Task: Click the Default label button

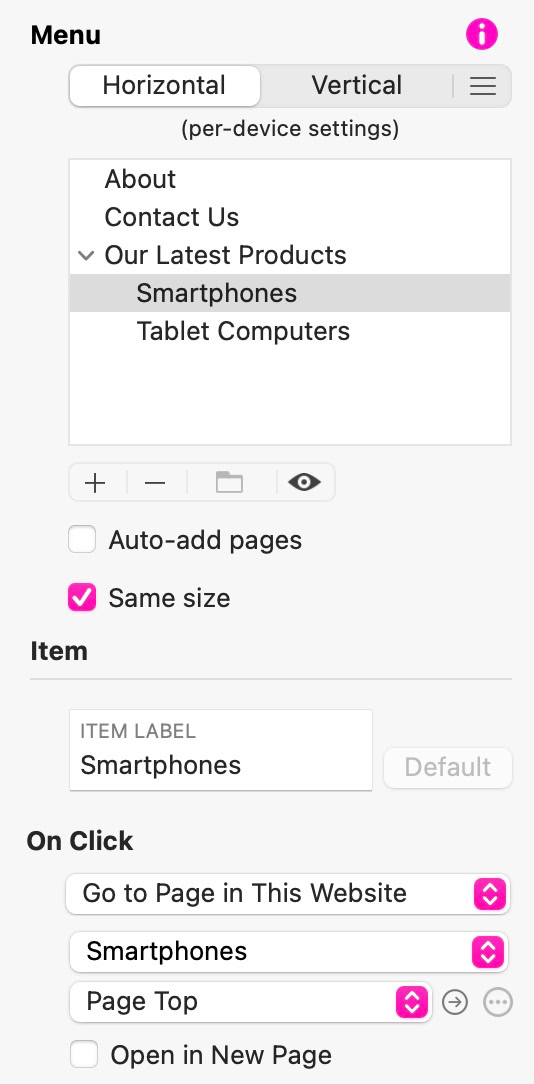Action: [448, 767]
